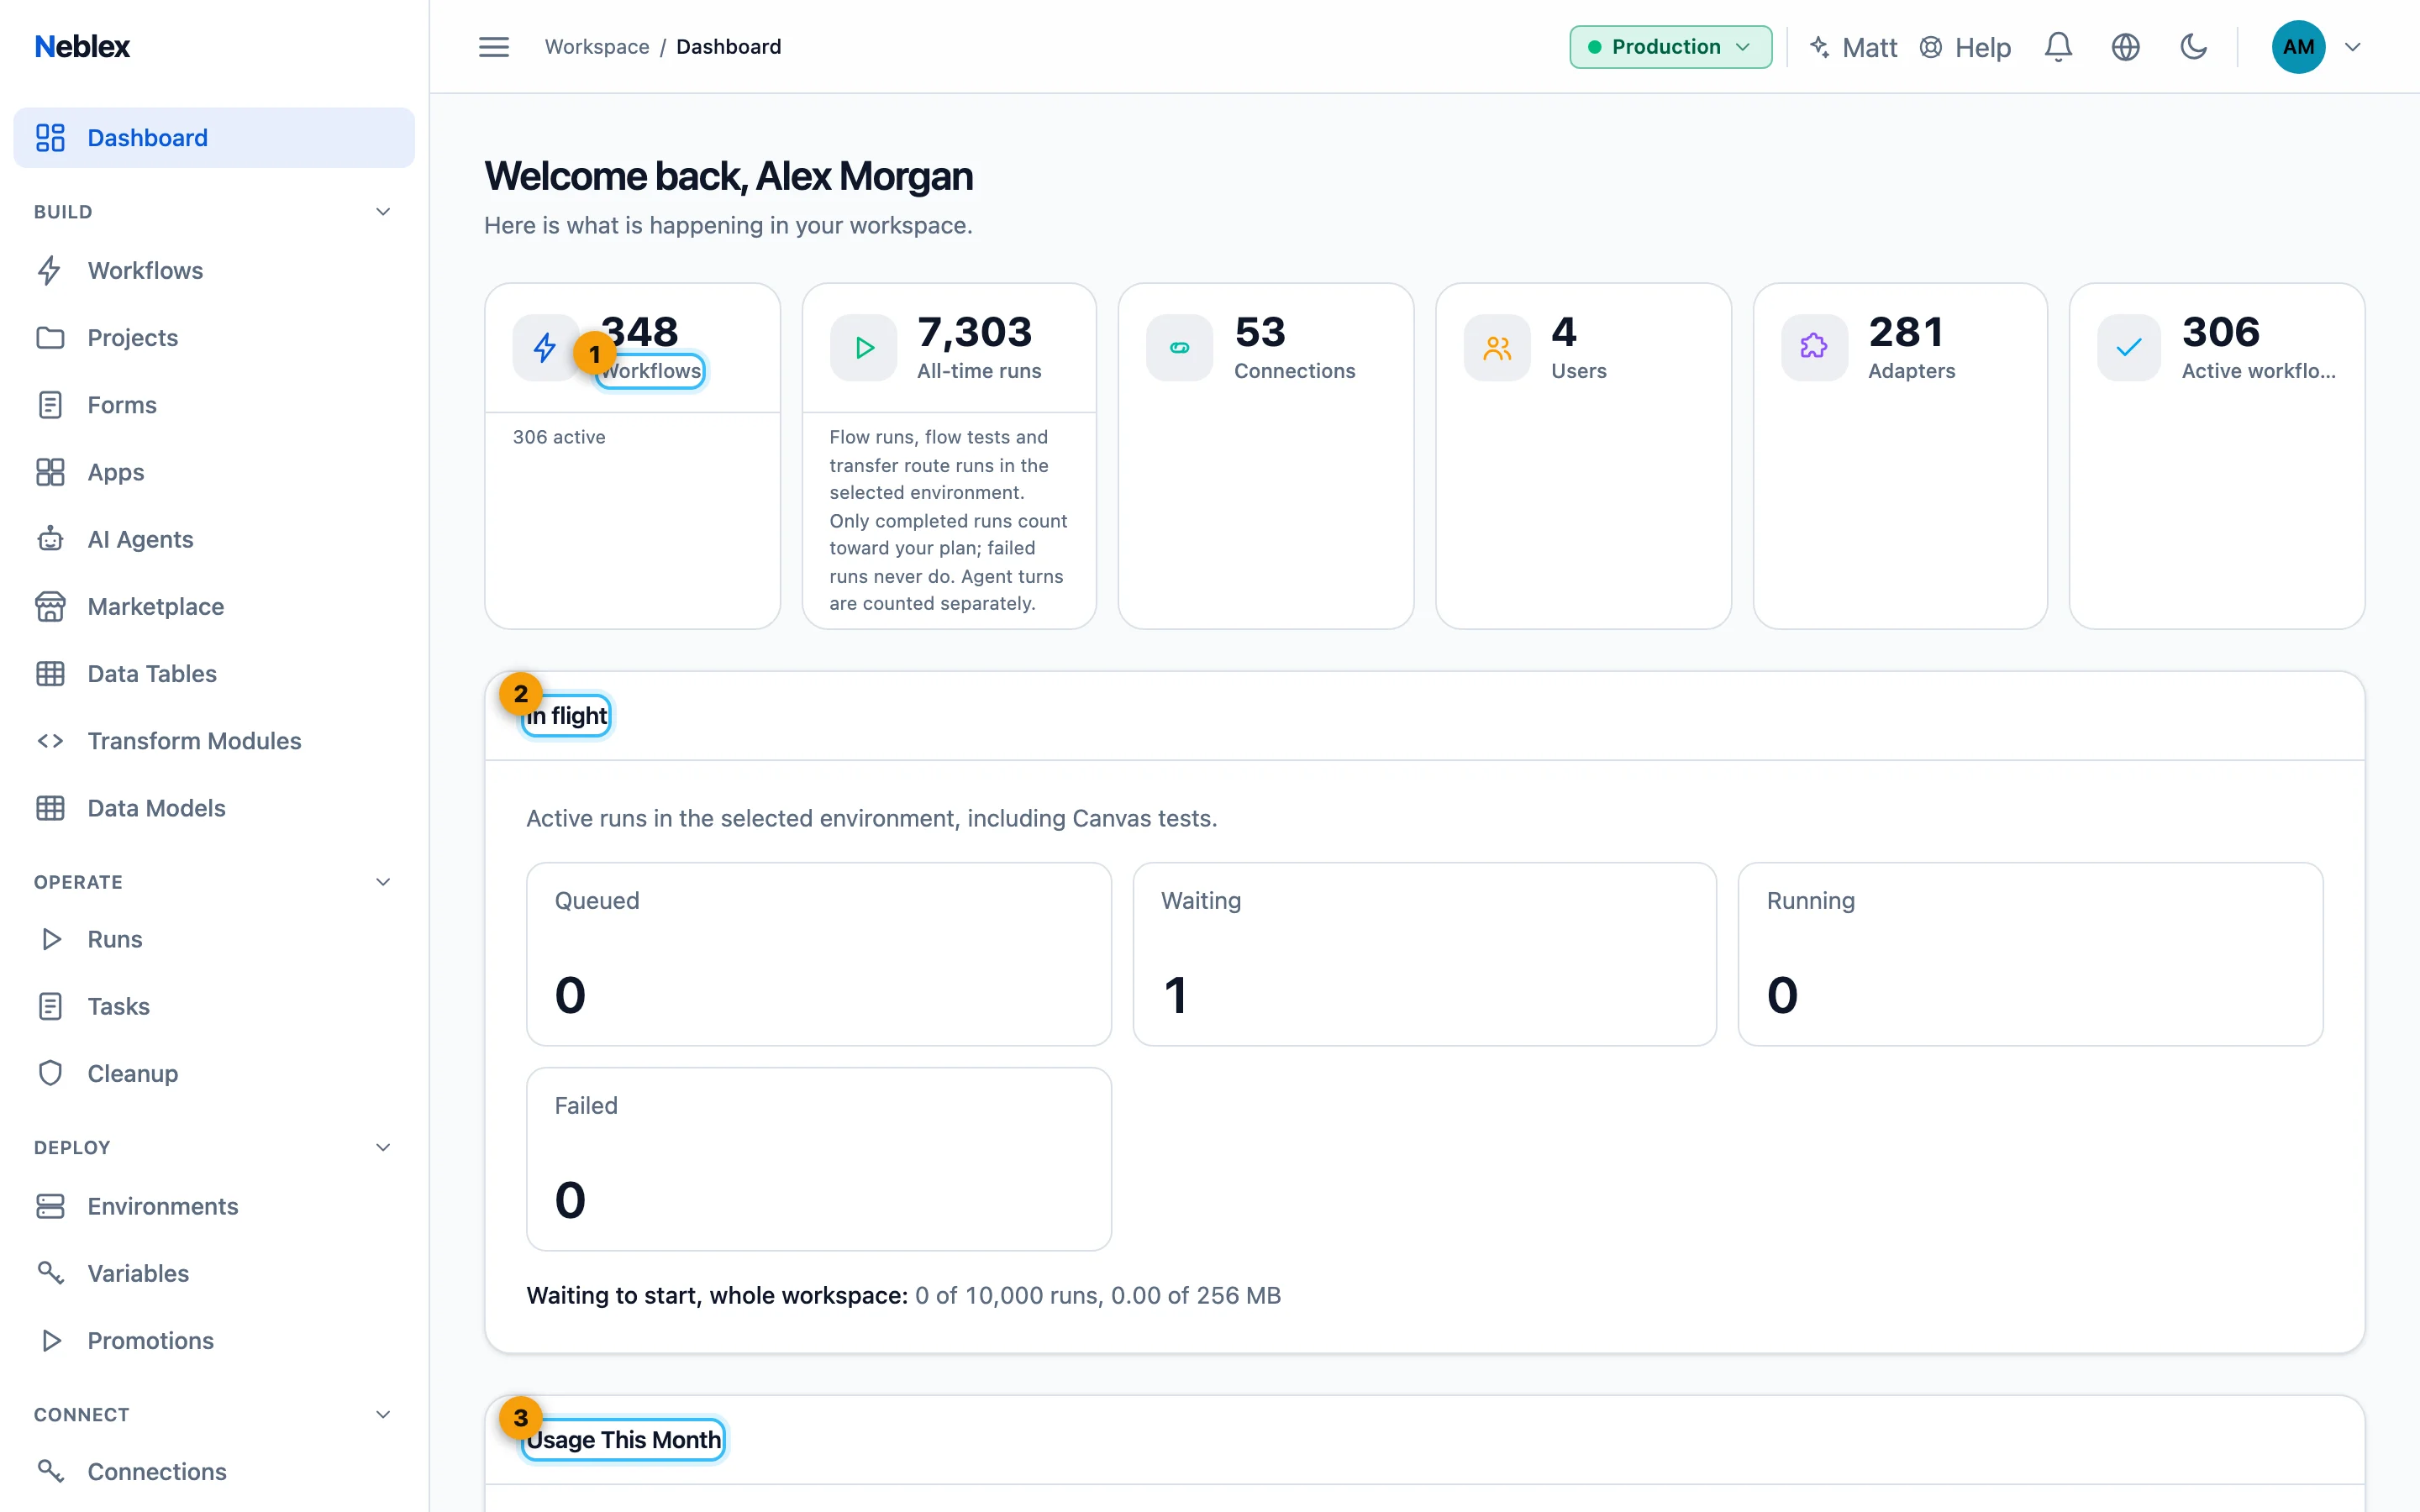Click the Connections card link icon
Image resolution: width=2420 pixels, height=1512 pixels.
pyautogui.click(x=1180, y=347)
